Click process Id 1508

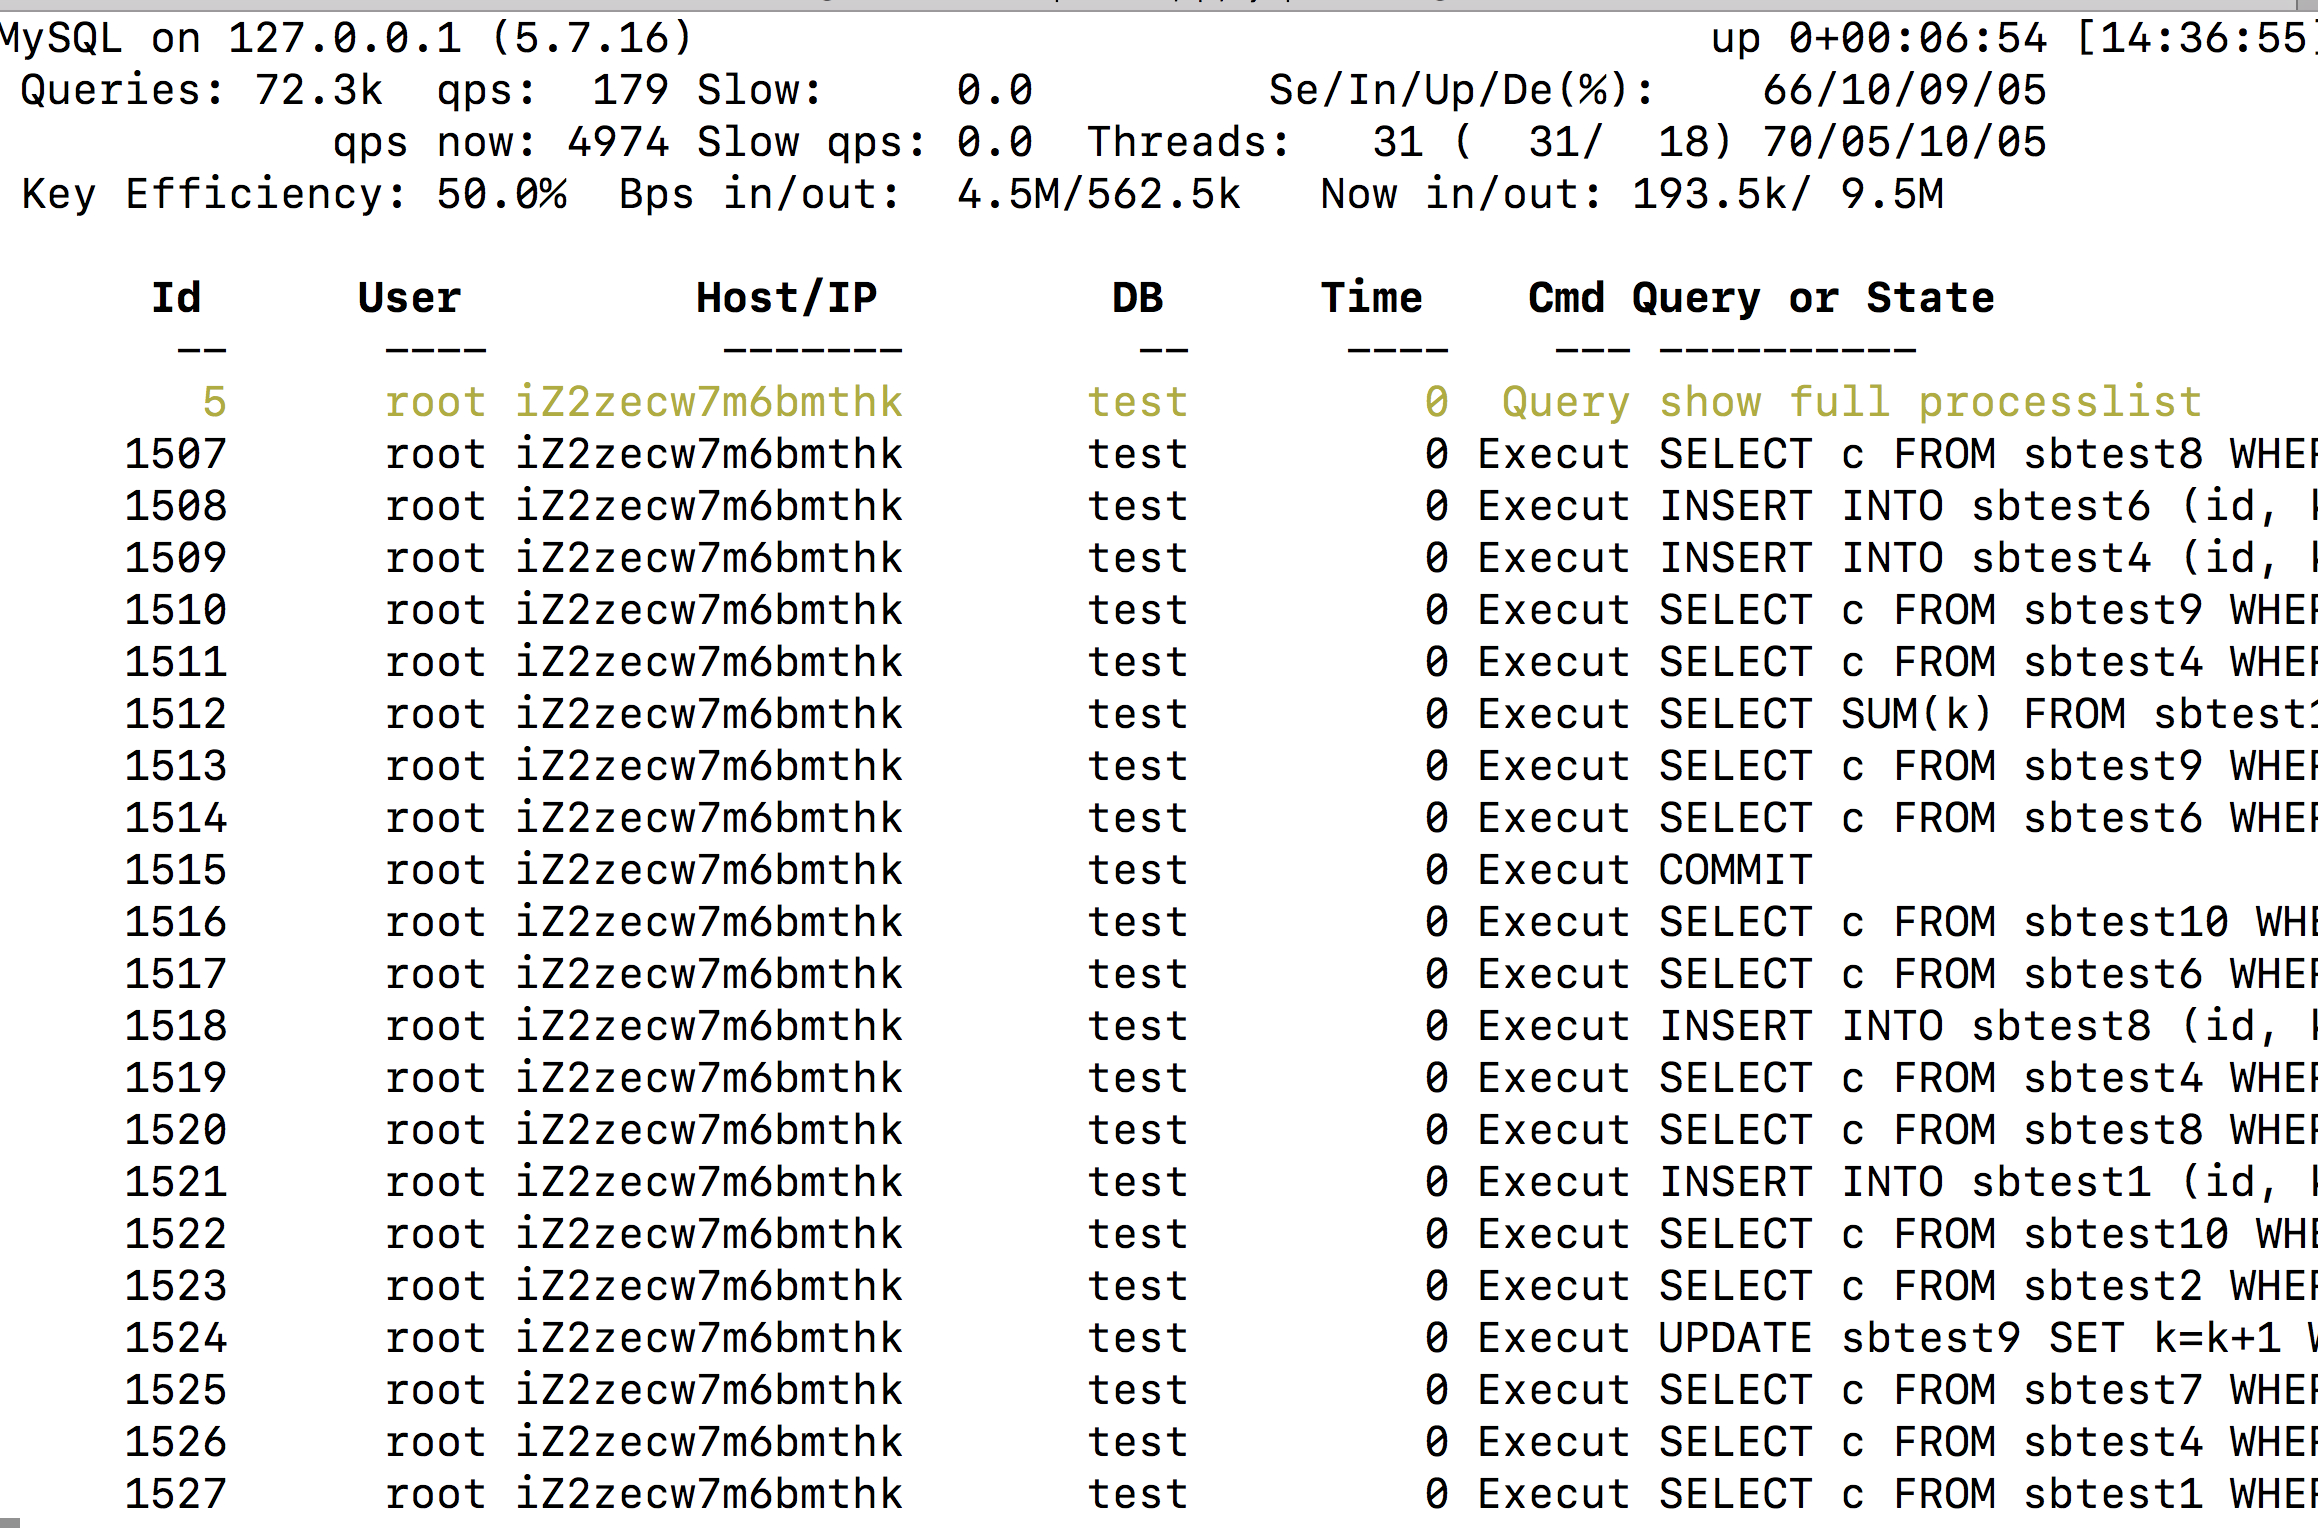pos(176,507)
